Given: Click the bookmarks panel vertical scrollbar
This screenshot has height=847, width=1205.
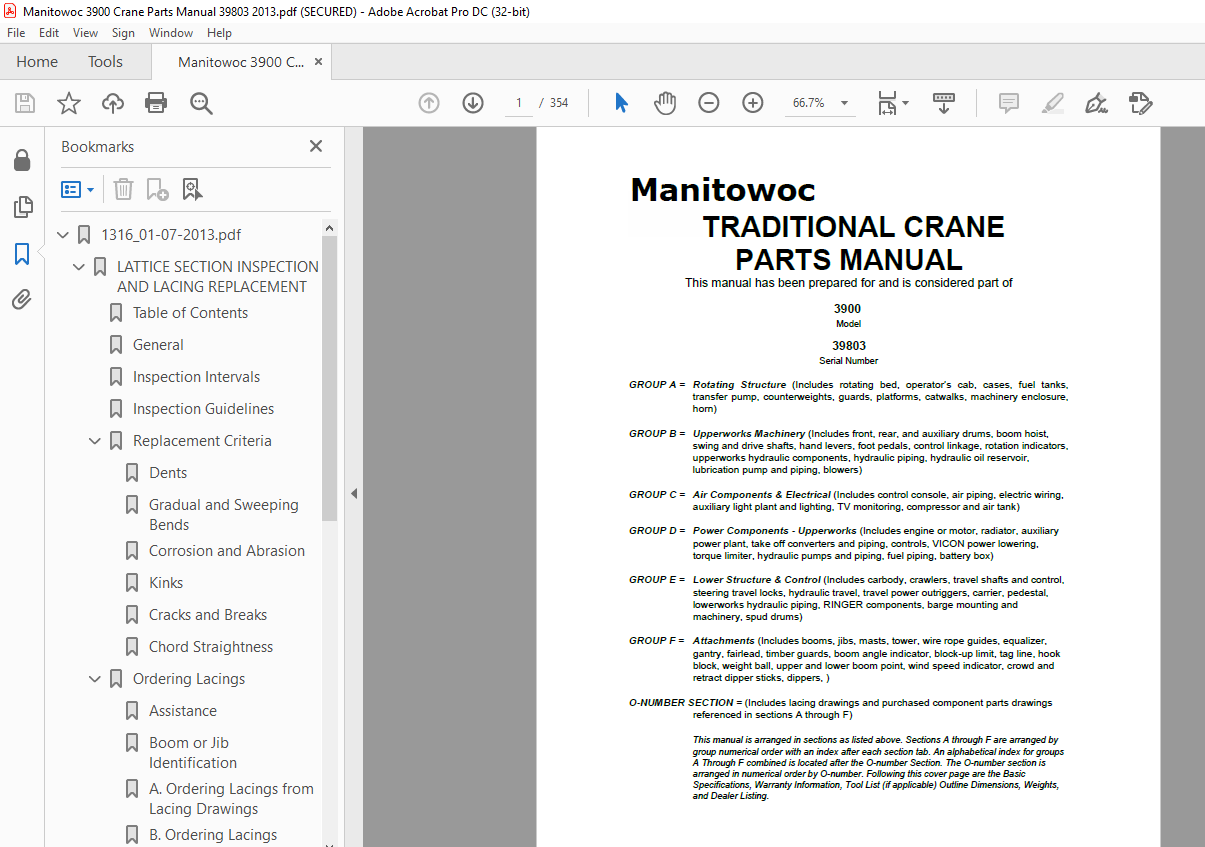Looking at the screenshot, I should 330,380.
